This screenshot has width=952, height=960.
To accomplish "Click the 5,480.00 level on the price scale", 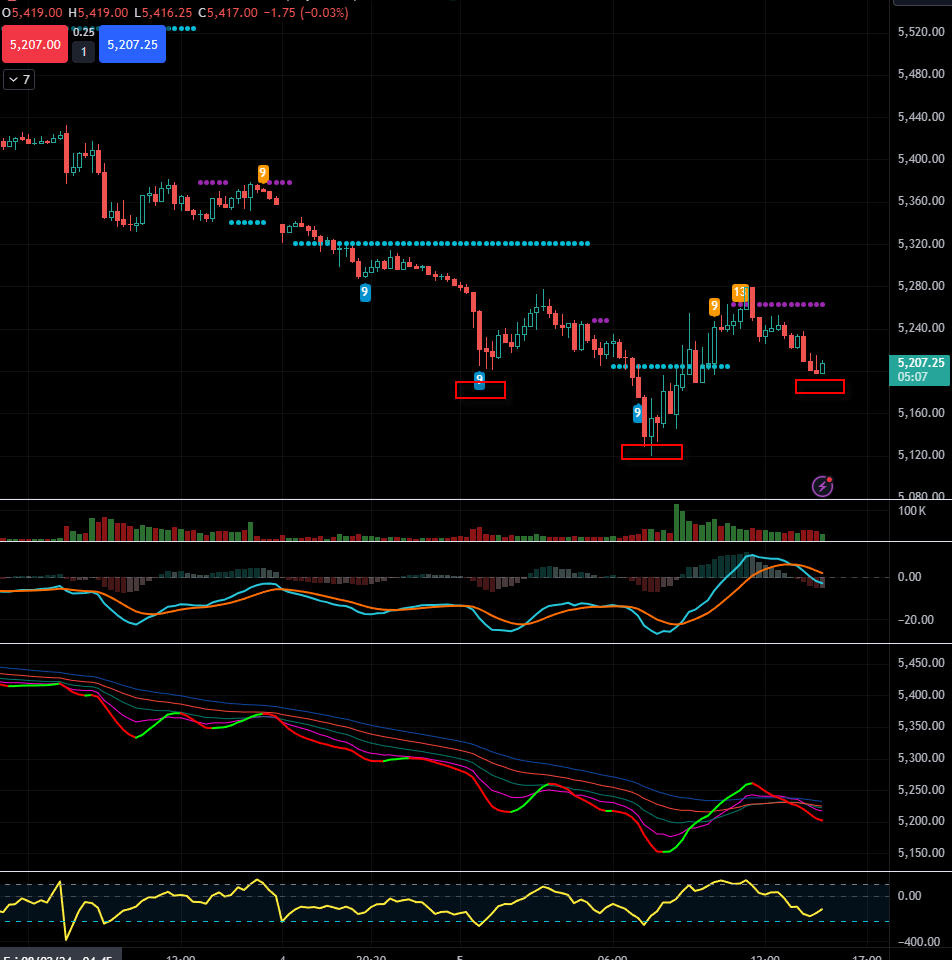I will point(921,74).
